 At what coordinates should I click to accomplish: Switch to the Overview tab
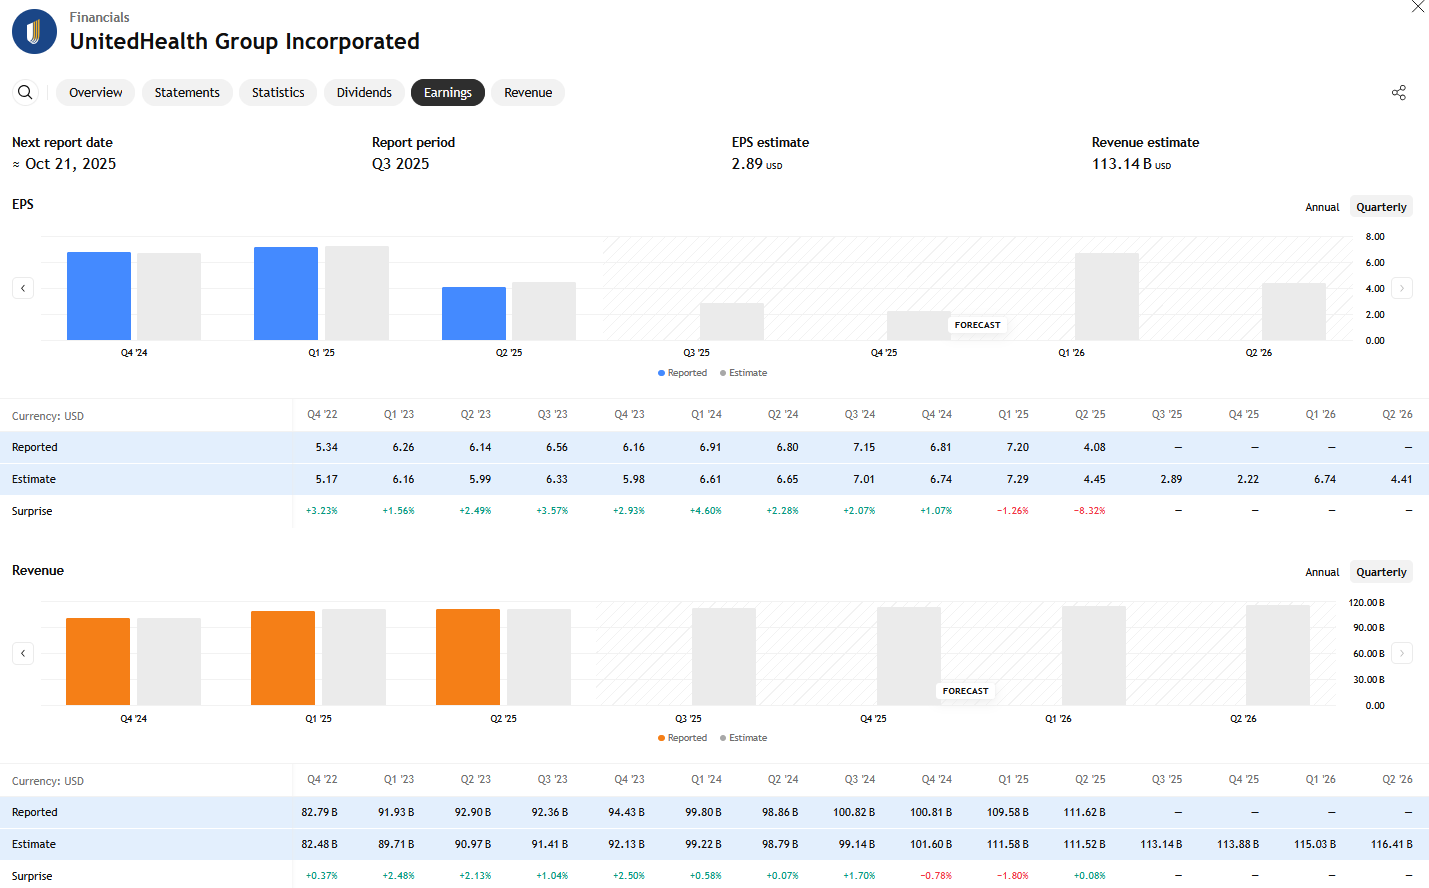pos(96,92)
